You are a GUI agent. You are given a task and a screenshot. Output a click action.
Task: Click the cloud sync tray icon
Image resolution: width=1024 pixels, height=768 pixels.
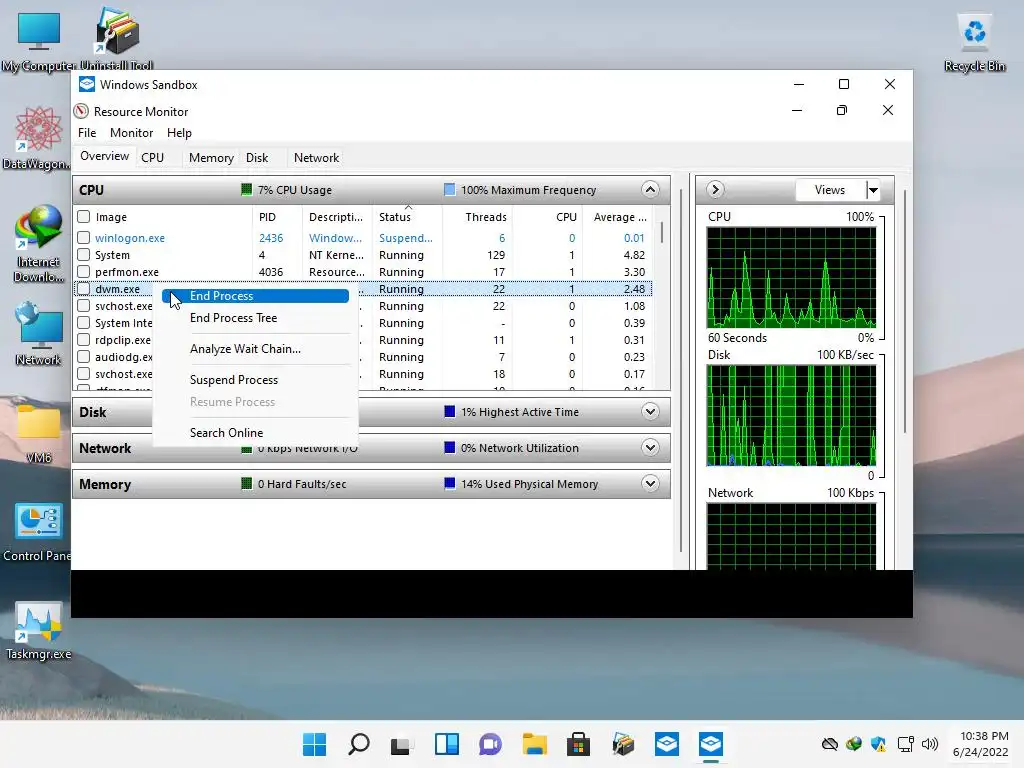coord(829,744)
